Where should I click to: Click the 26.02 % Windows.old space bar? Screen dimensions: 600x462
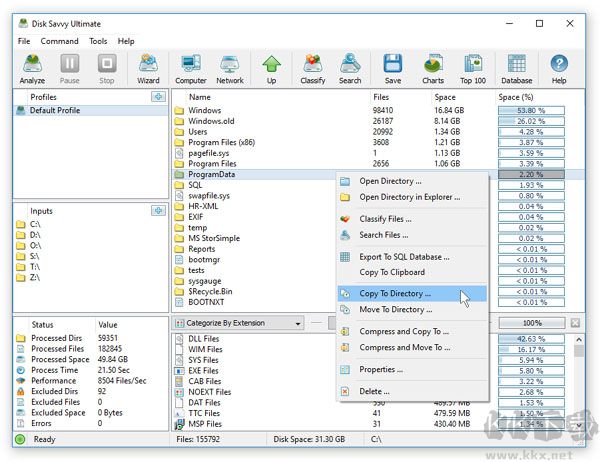[x=531, y=121]
